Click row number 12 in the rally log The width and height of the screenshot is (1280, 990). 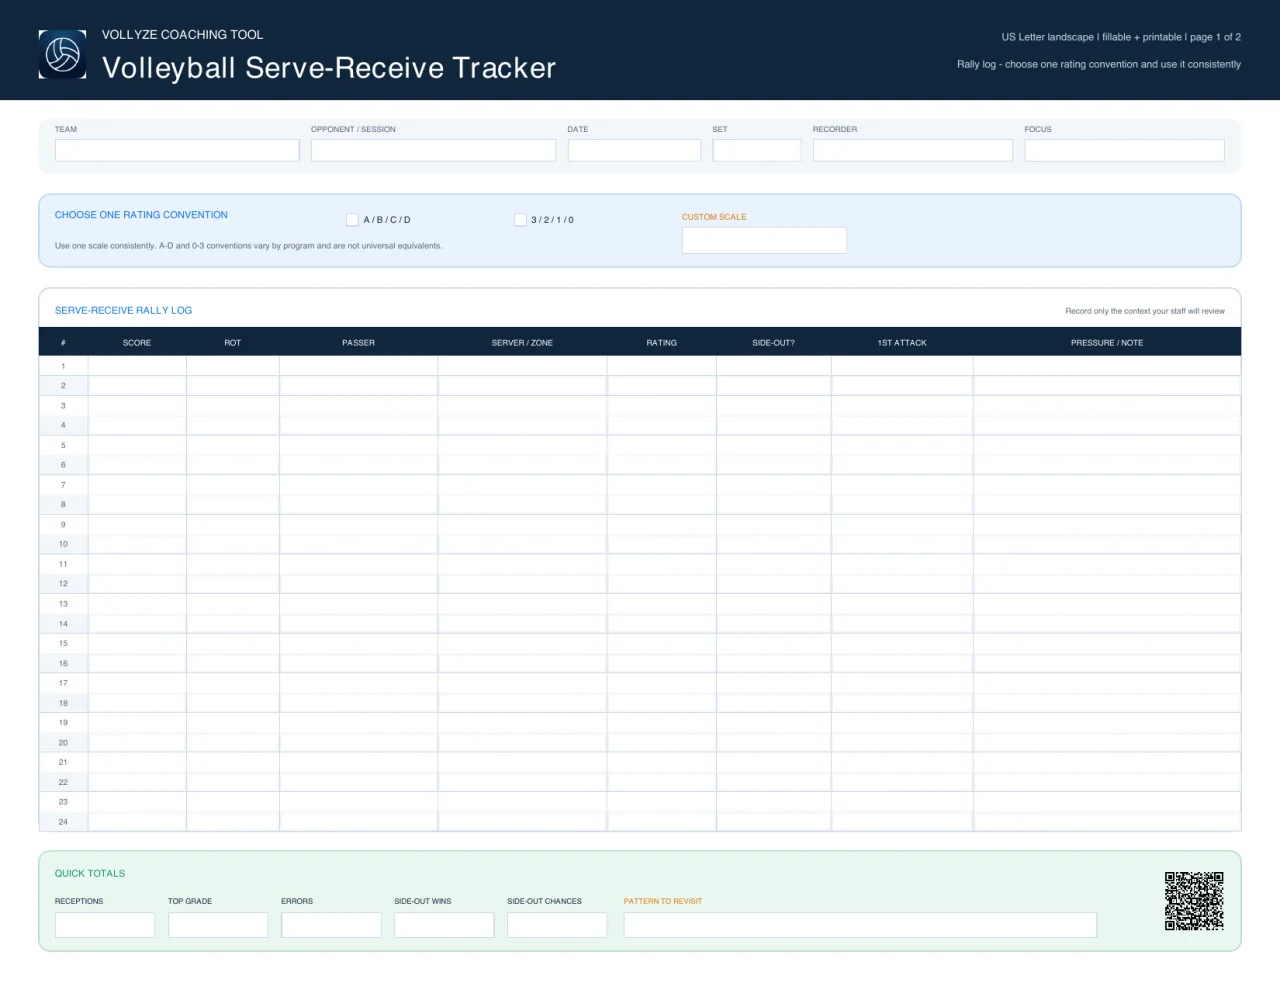[63, 584]
